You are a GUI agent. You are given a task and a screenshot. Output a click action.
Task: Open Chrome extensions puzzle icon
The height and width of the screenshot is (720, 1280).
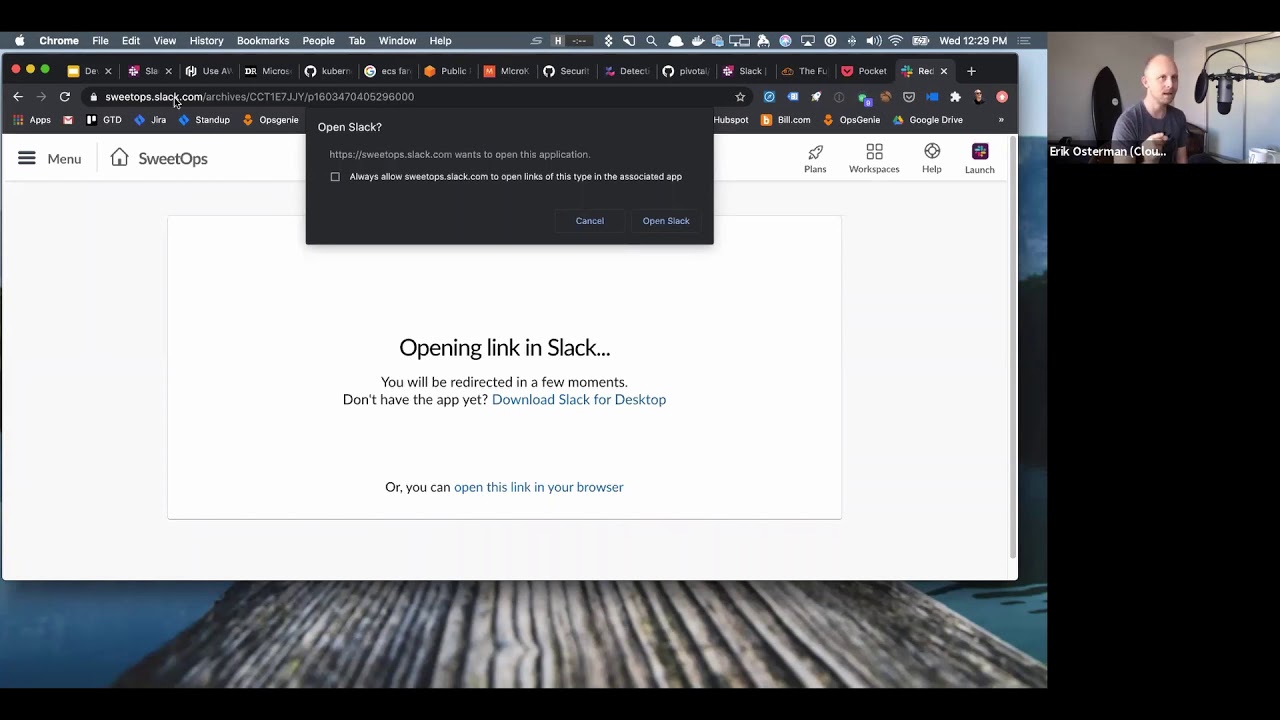pyautogui.click(x=955, y=97)
